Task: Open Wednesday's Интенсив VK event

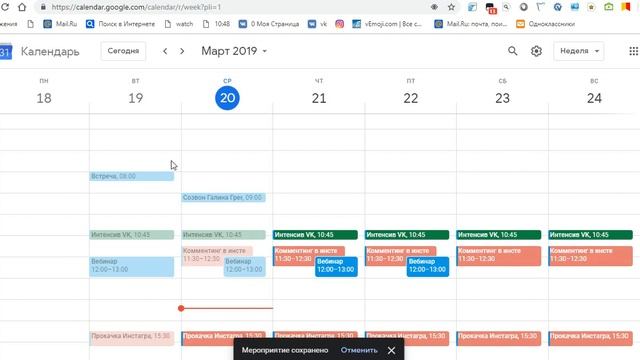Action: click(x=223, y=235)
